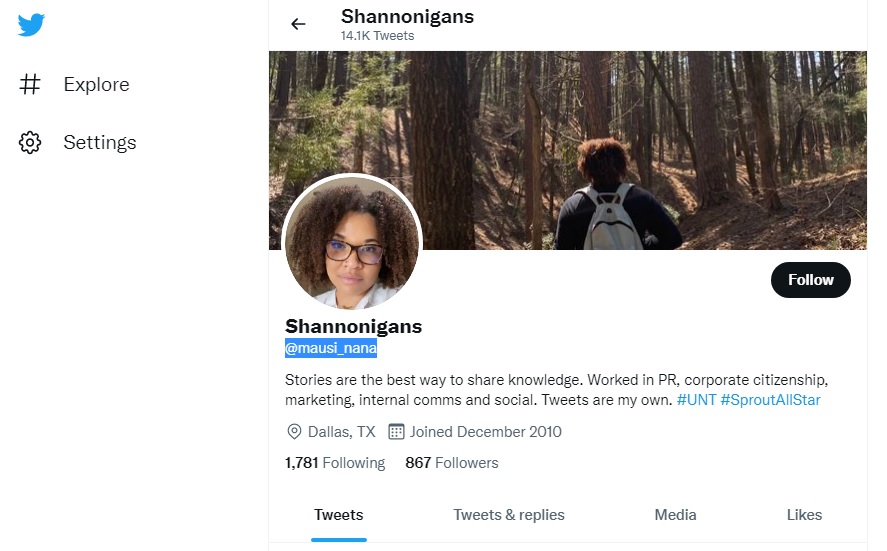The image size is (887, 551).
Task: Open the #SproutAllStar hashtag link
Action: (770, 400)
